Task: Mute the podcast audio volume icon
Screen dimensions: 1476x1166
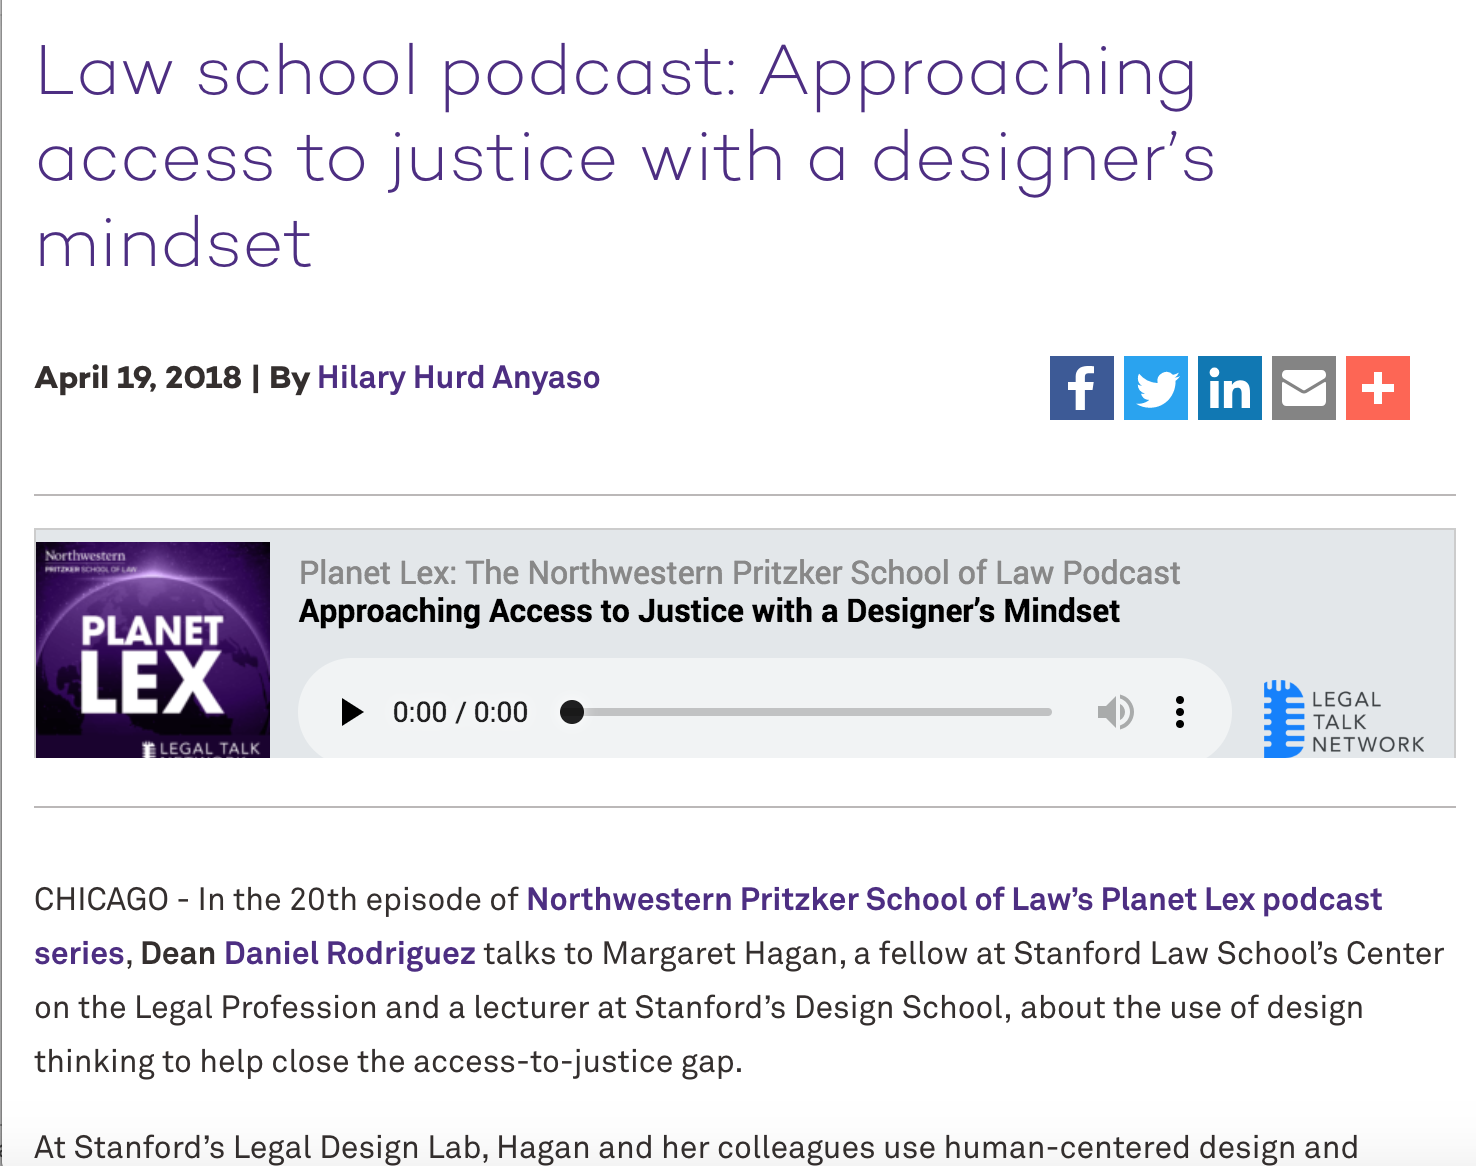Action: point(1115,712)
